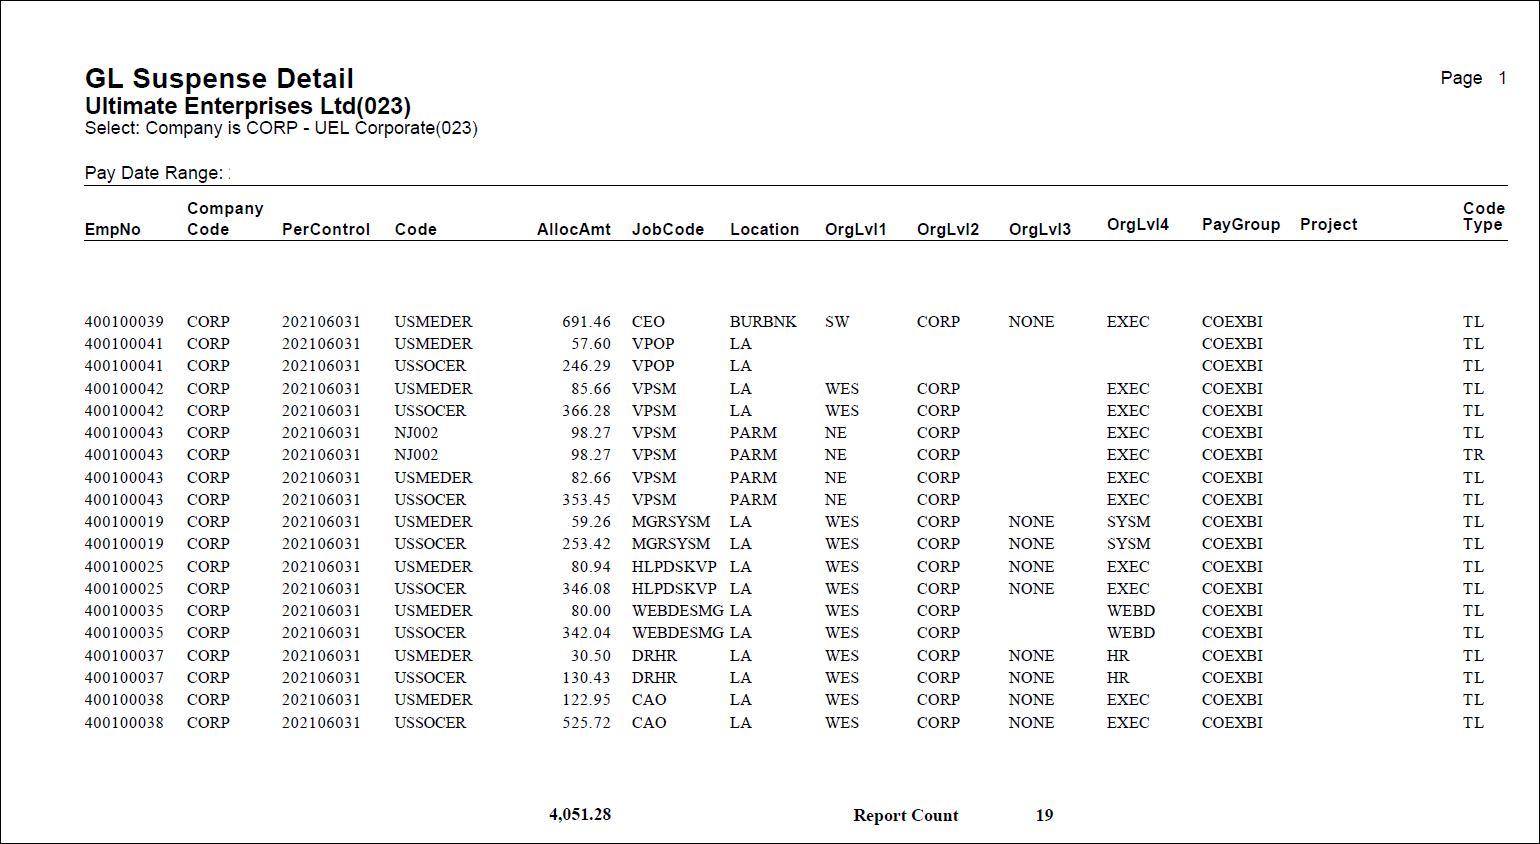Click MGRSYSM job code in 59.26 row
This screenshot has width=1540, height=844.
671,522
